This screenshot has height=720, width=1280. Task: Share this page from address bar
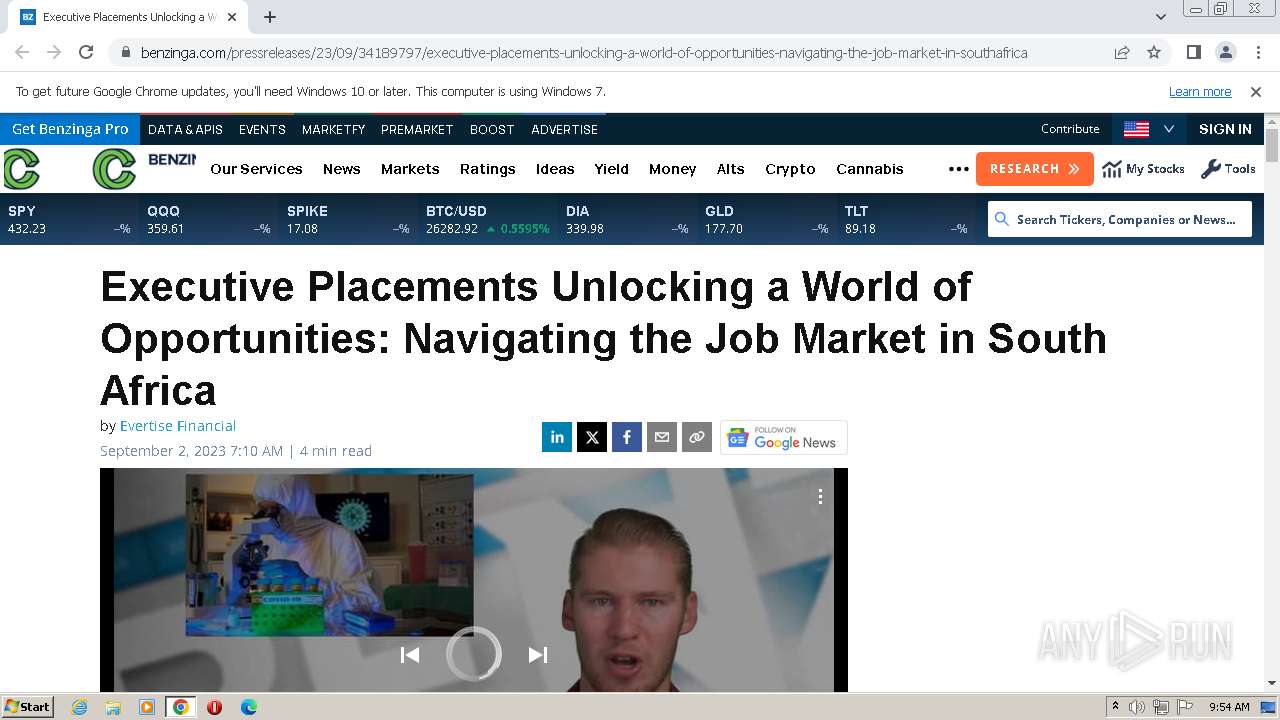coord(1122,52)
